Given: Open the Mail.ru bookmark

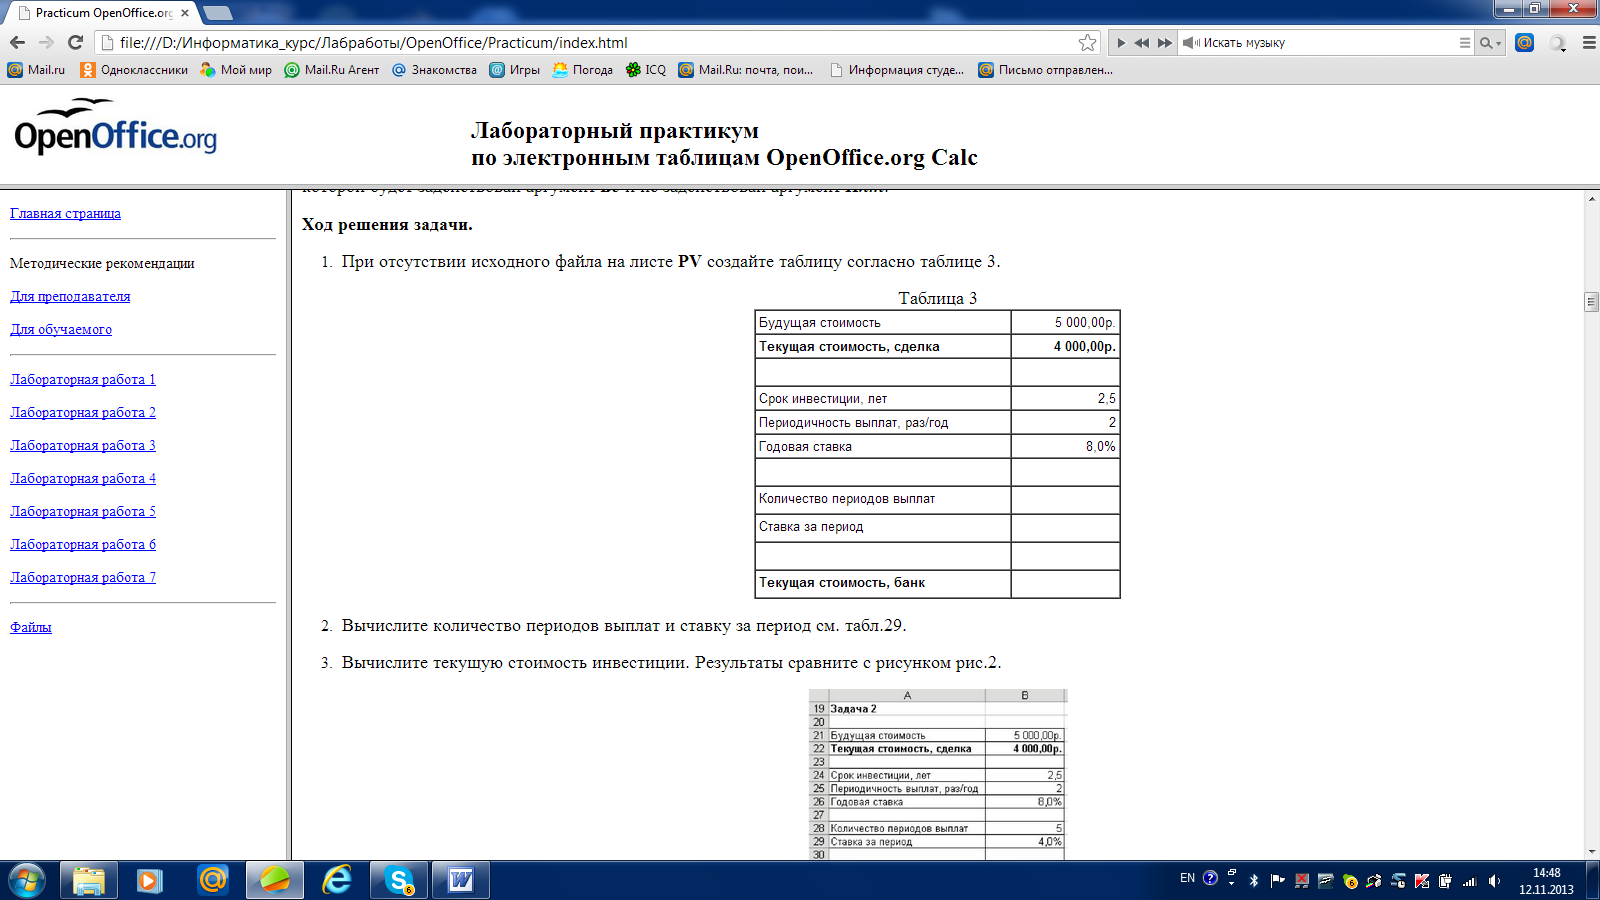Looking at the screenshot, I should tap(36, 70).
